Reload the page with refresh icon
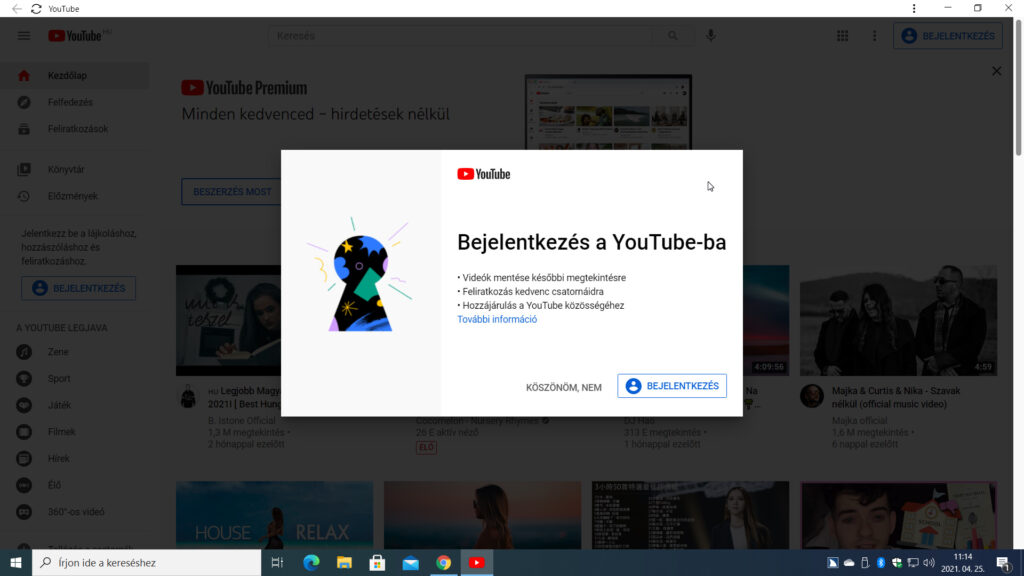The width and height of the screenshot is (1024, 576). point(37,8)
